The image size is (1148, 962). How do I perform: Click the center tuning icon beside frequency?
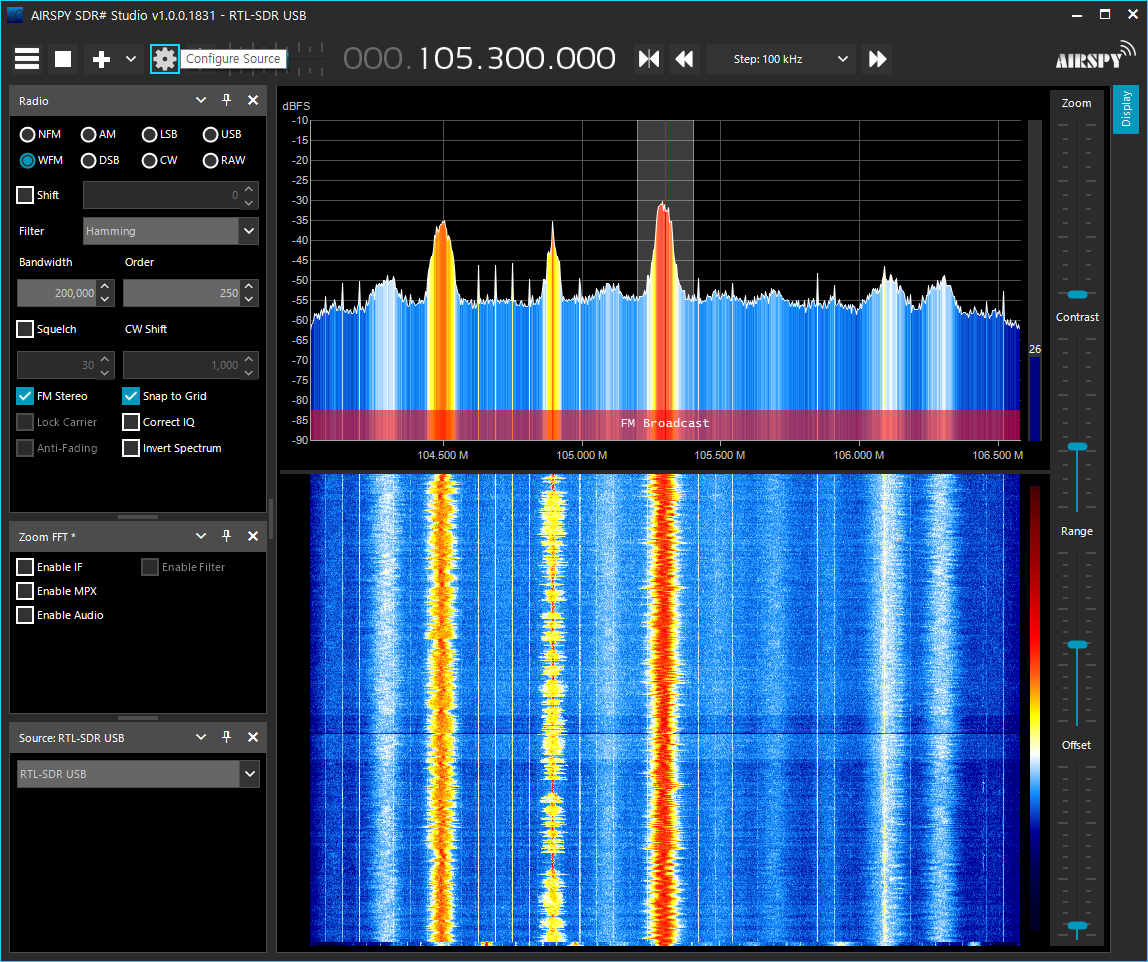649,59
